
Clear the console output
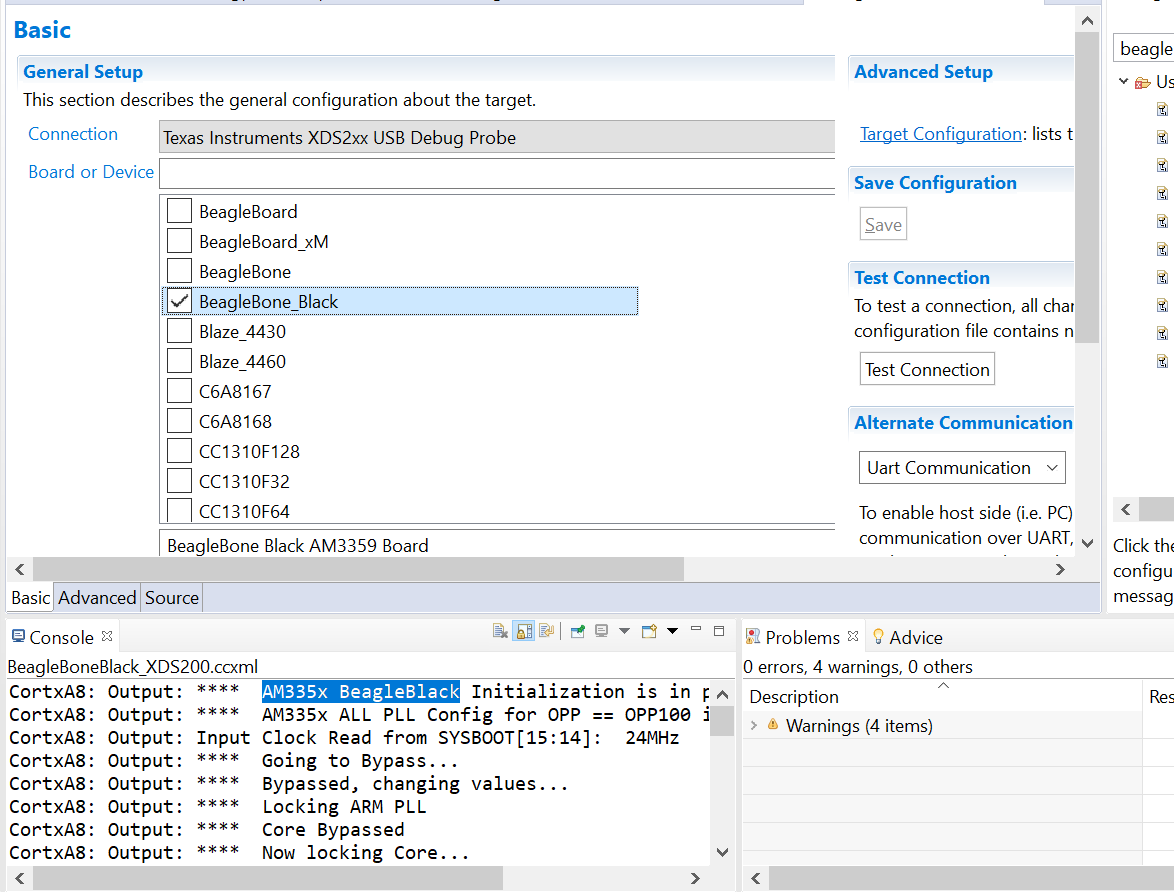(500, 631)
